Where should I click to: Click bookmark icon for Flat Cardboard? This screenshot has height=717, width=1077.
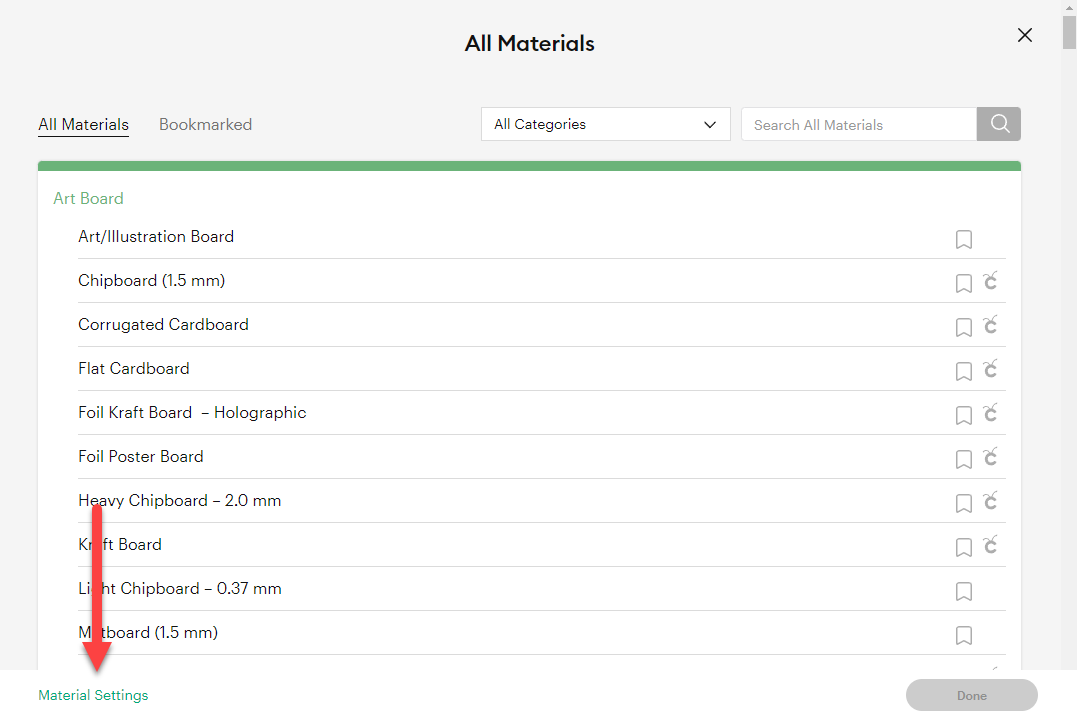click(964, 372)
